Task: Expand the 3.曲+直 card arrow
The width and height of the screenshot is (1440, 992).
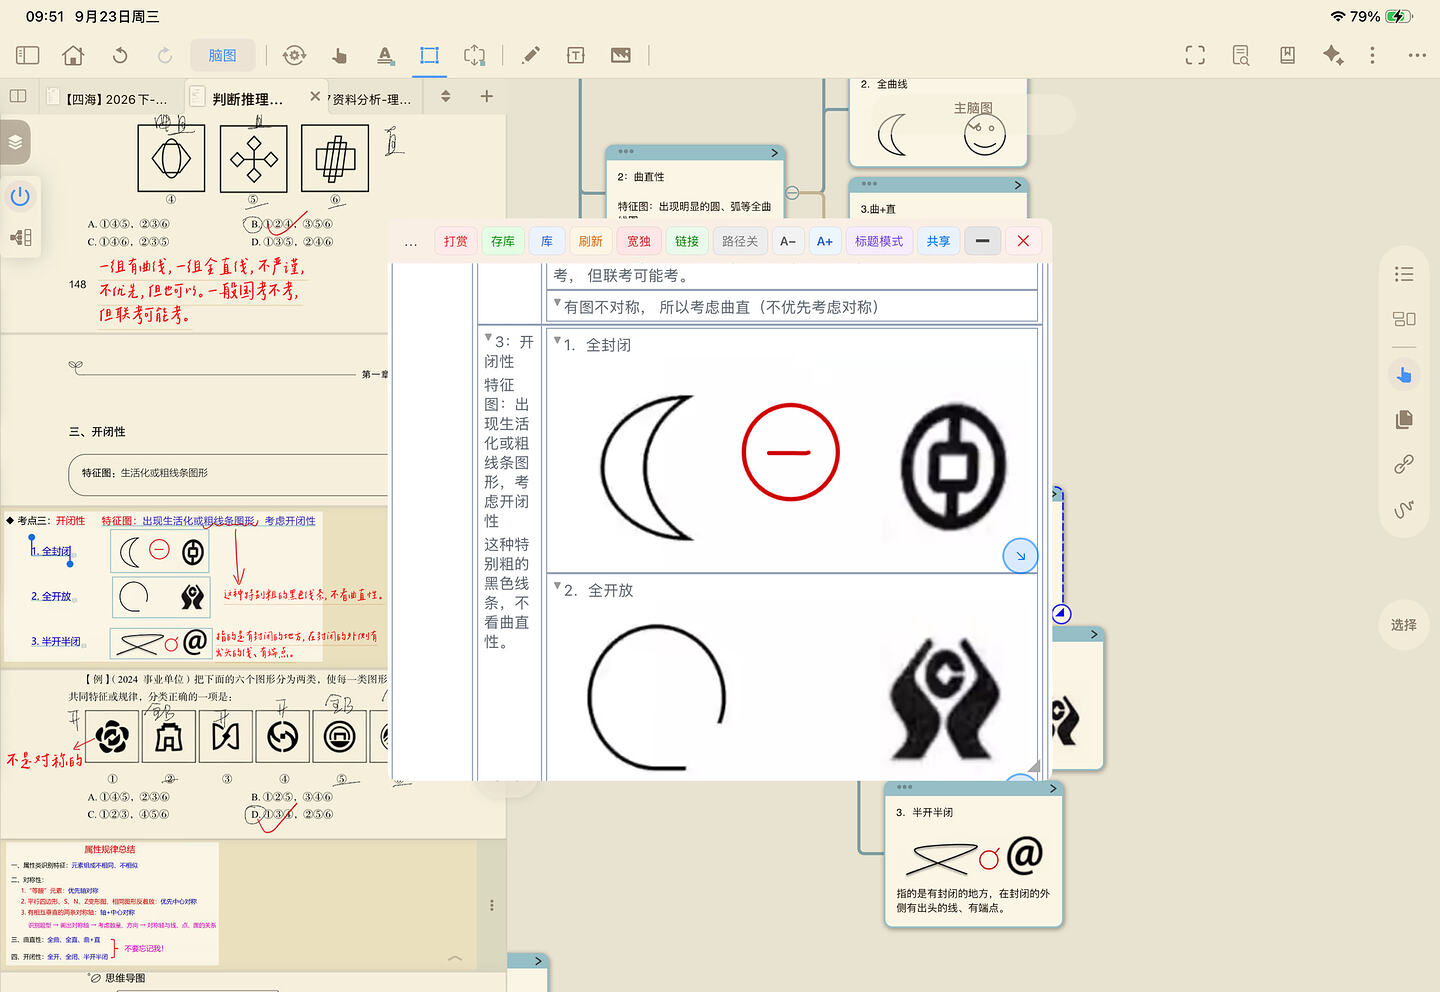Action: point(1018,185)
